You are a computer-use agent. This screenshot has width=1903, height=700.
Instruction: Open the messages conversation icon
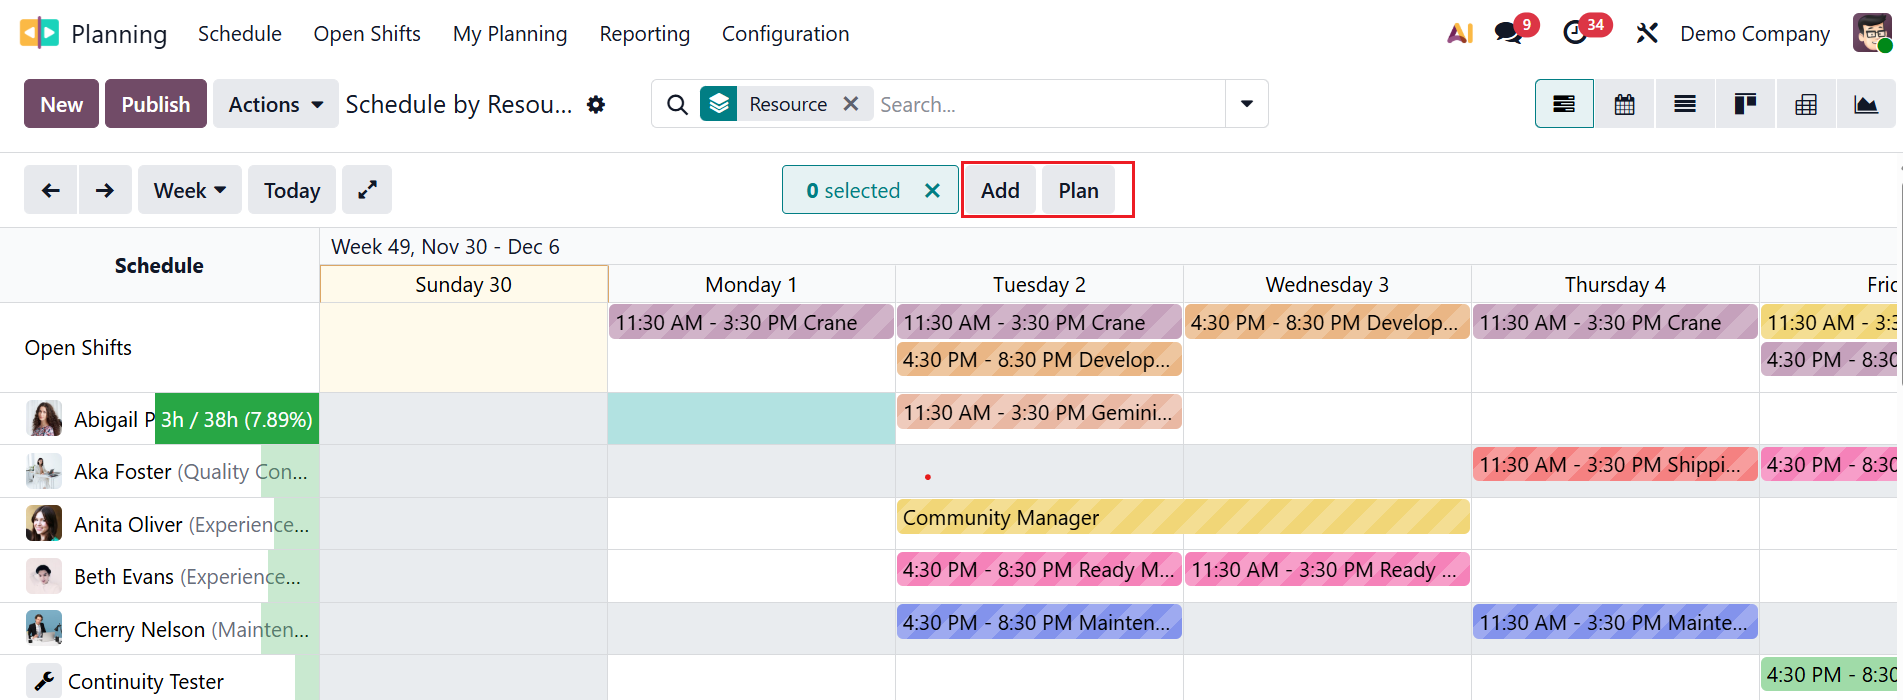click(1508, 33)
